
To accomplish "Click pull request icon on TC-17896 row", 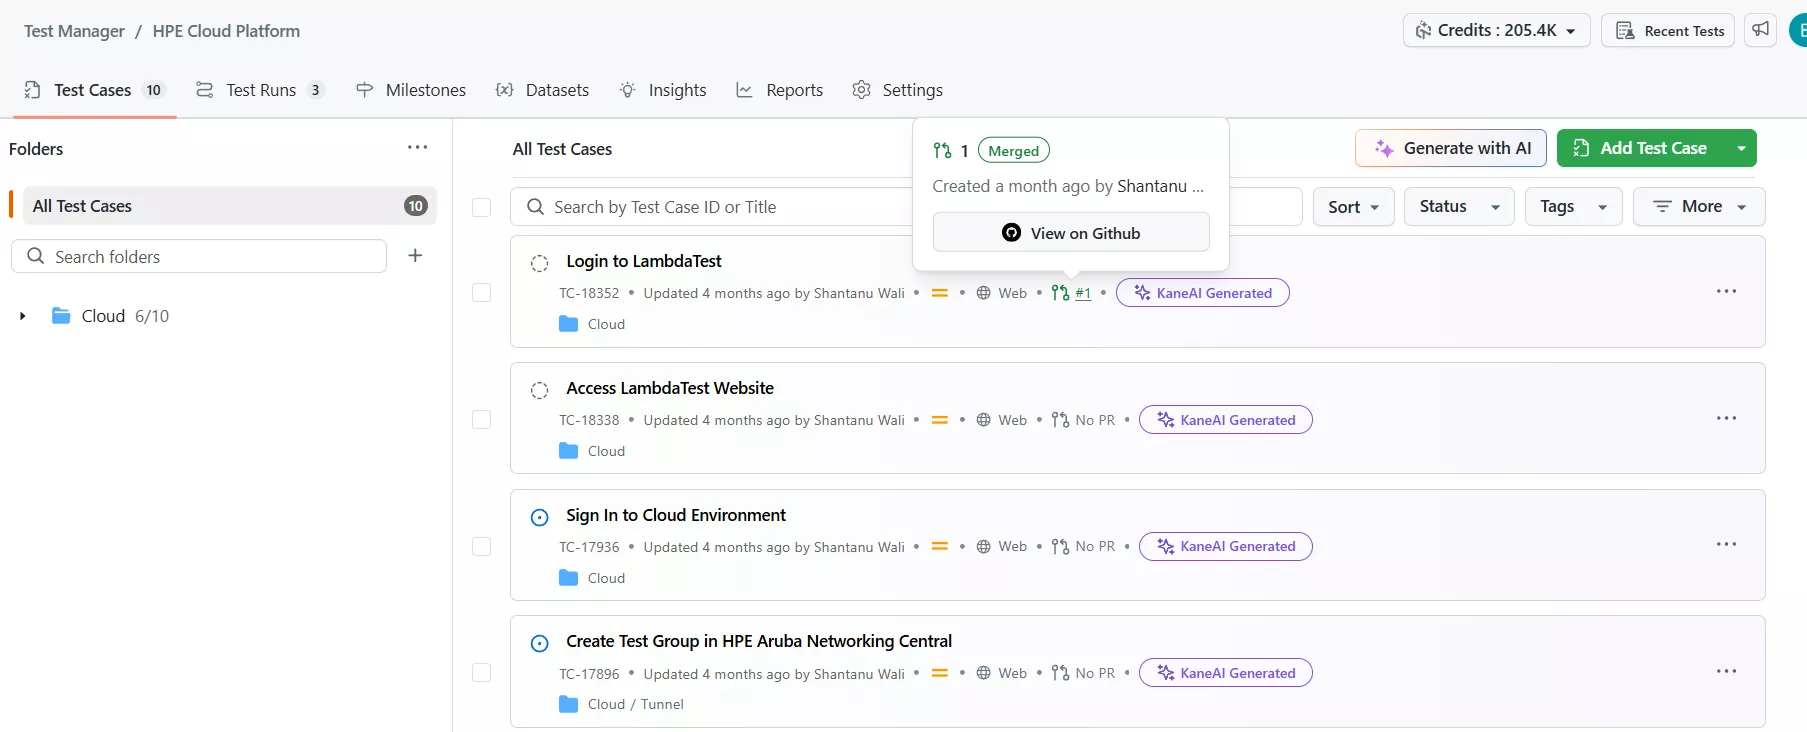I will 1060,673.
